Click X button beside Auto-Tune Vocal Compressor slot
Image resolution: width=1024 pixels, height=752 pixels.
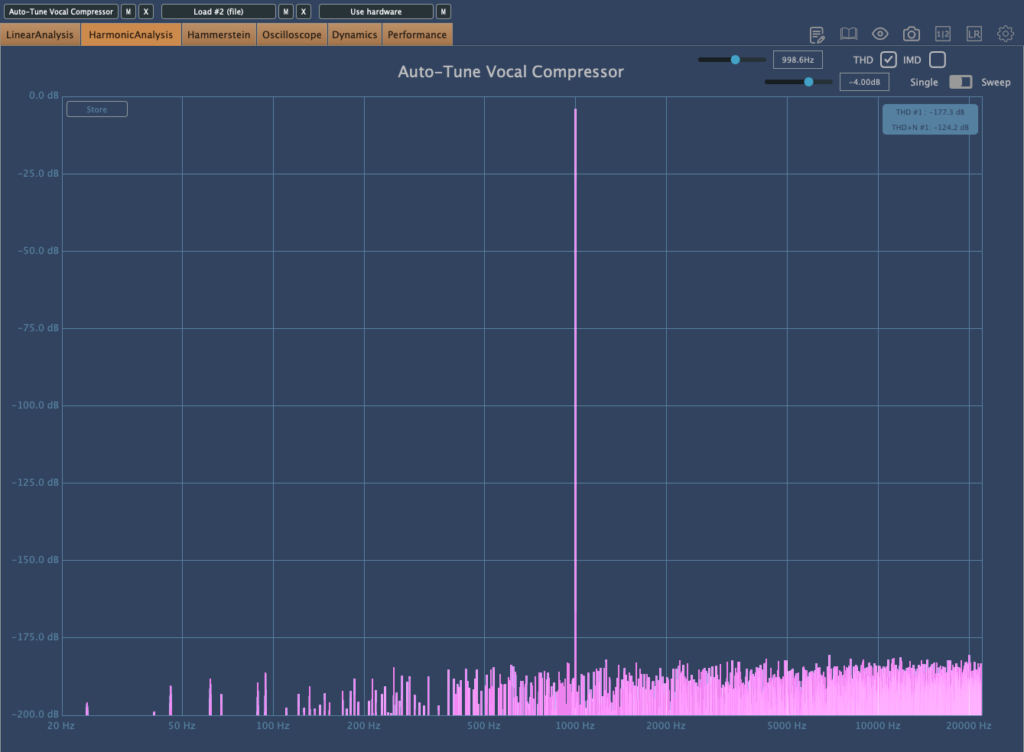tap(146, 12)
